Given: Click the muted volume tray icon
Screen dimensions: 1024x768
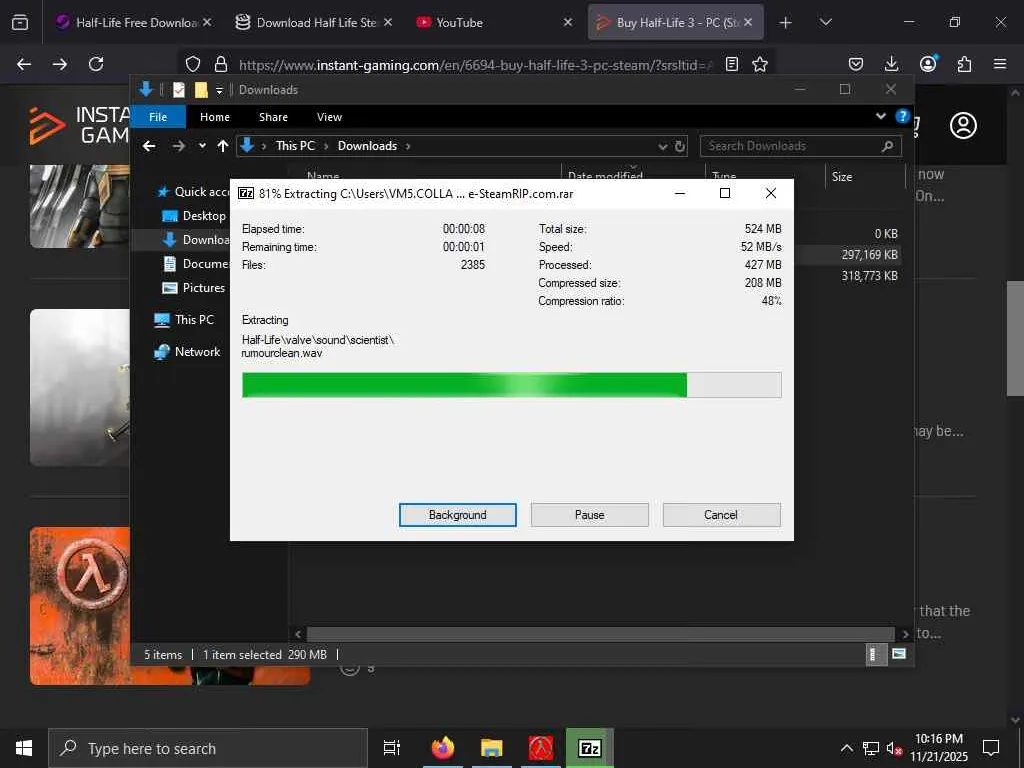Looking at the screenshot, I should pyautogui.click(x=894, y=748).
